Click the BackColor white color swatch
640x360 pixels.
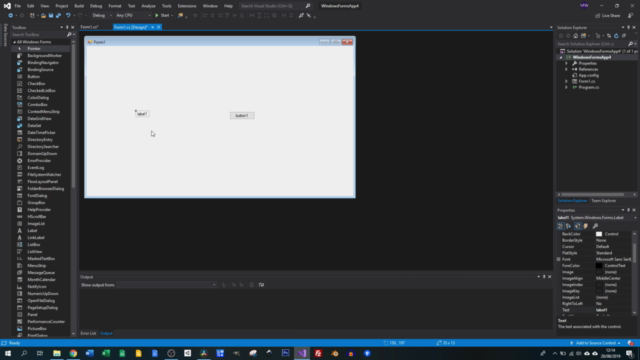click(599, 234)
